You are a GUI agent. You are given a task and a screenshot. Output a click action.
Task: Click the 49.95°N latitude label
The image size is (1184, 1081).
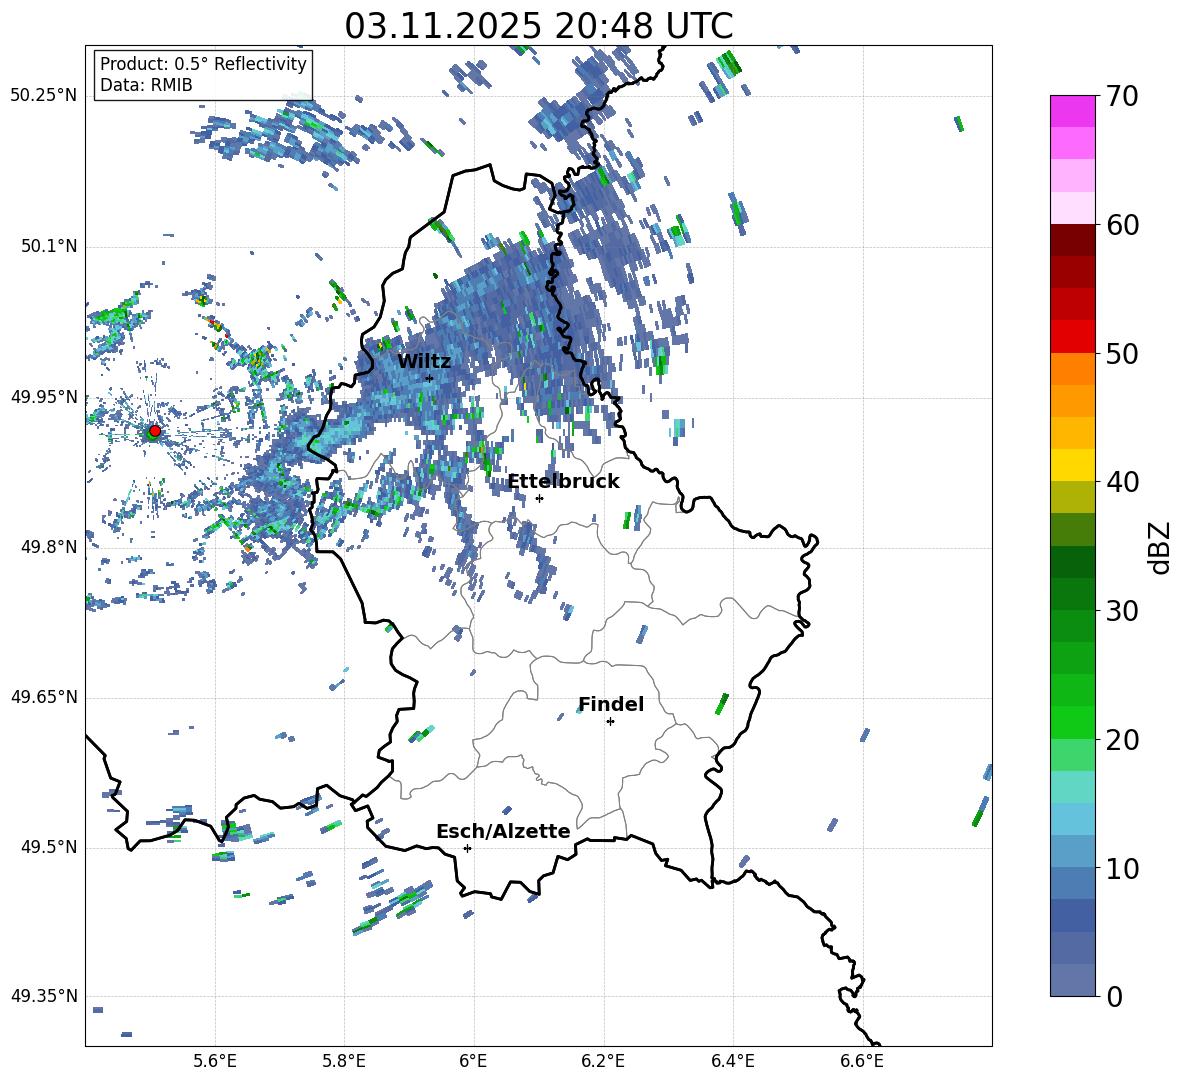tap(44, 397)
